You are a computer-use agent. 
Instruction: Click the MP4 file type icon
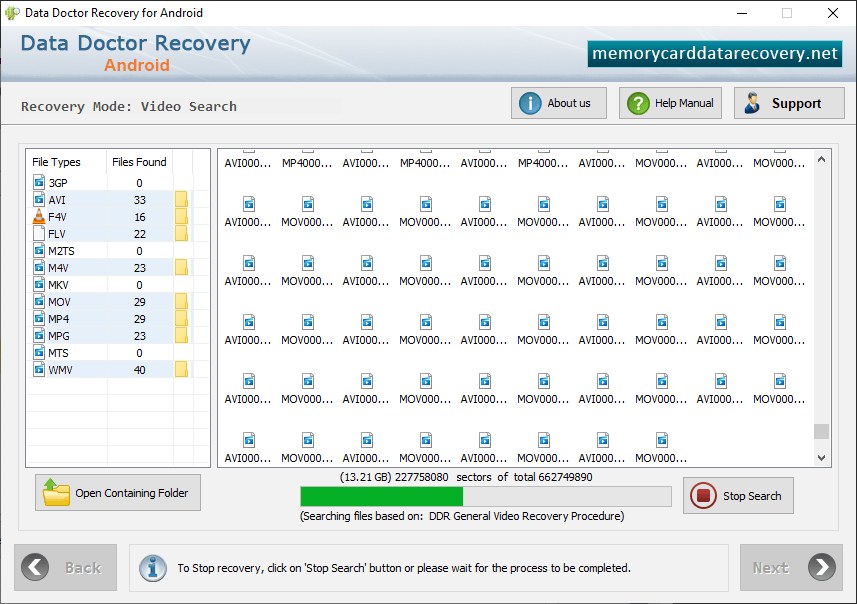[x=39, y=318]
